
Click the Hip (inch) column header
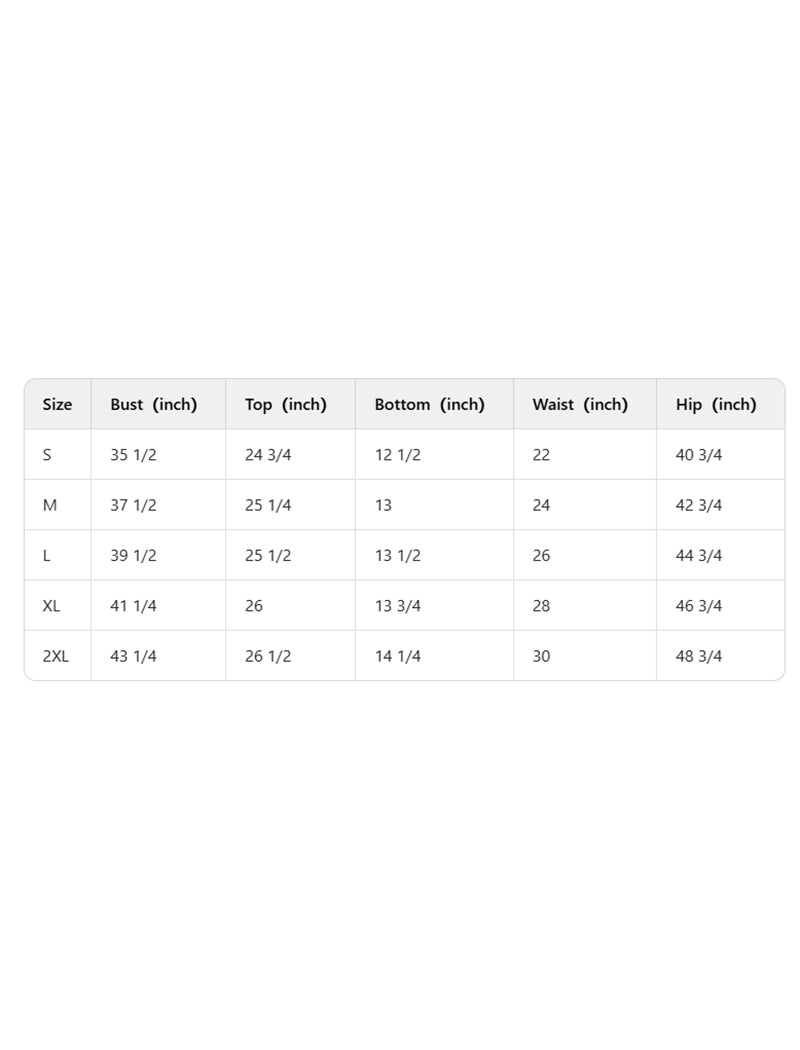pyautogui.click(x=716, y=405)
